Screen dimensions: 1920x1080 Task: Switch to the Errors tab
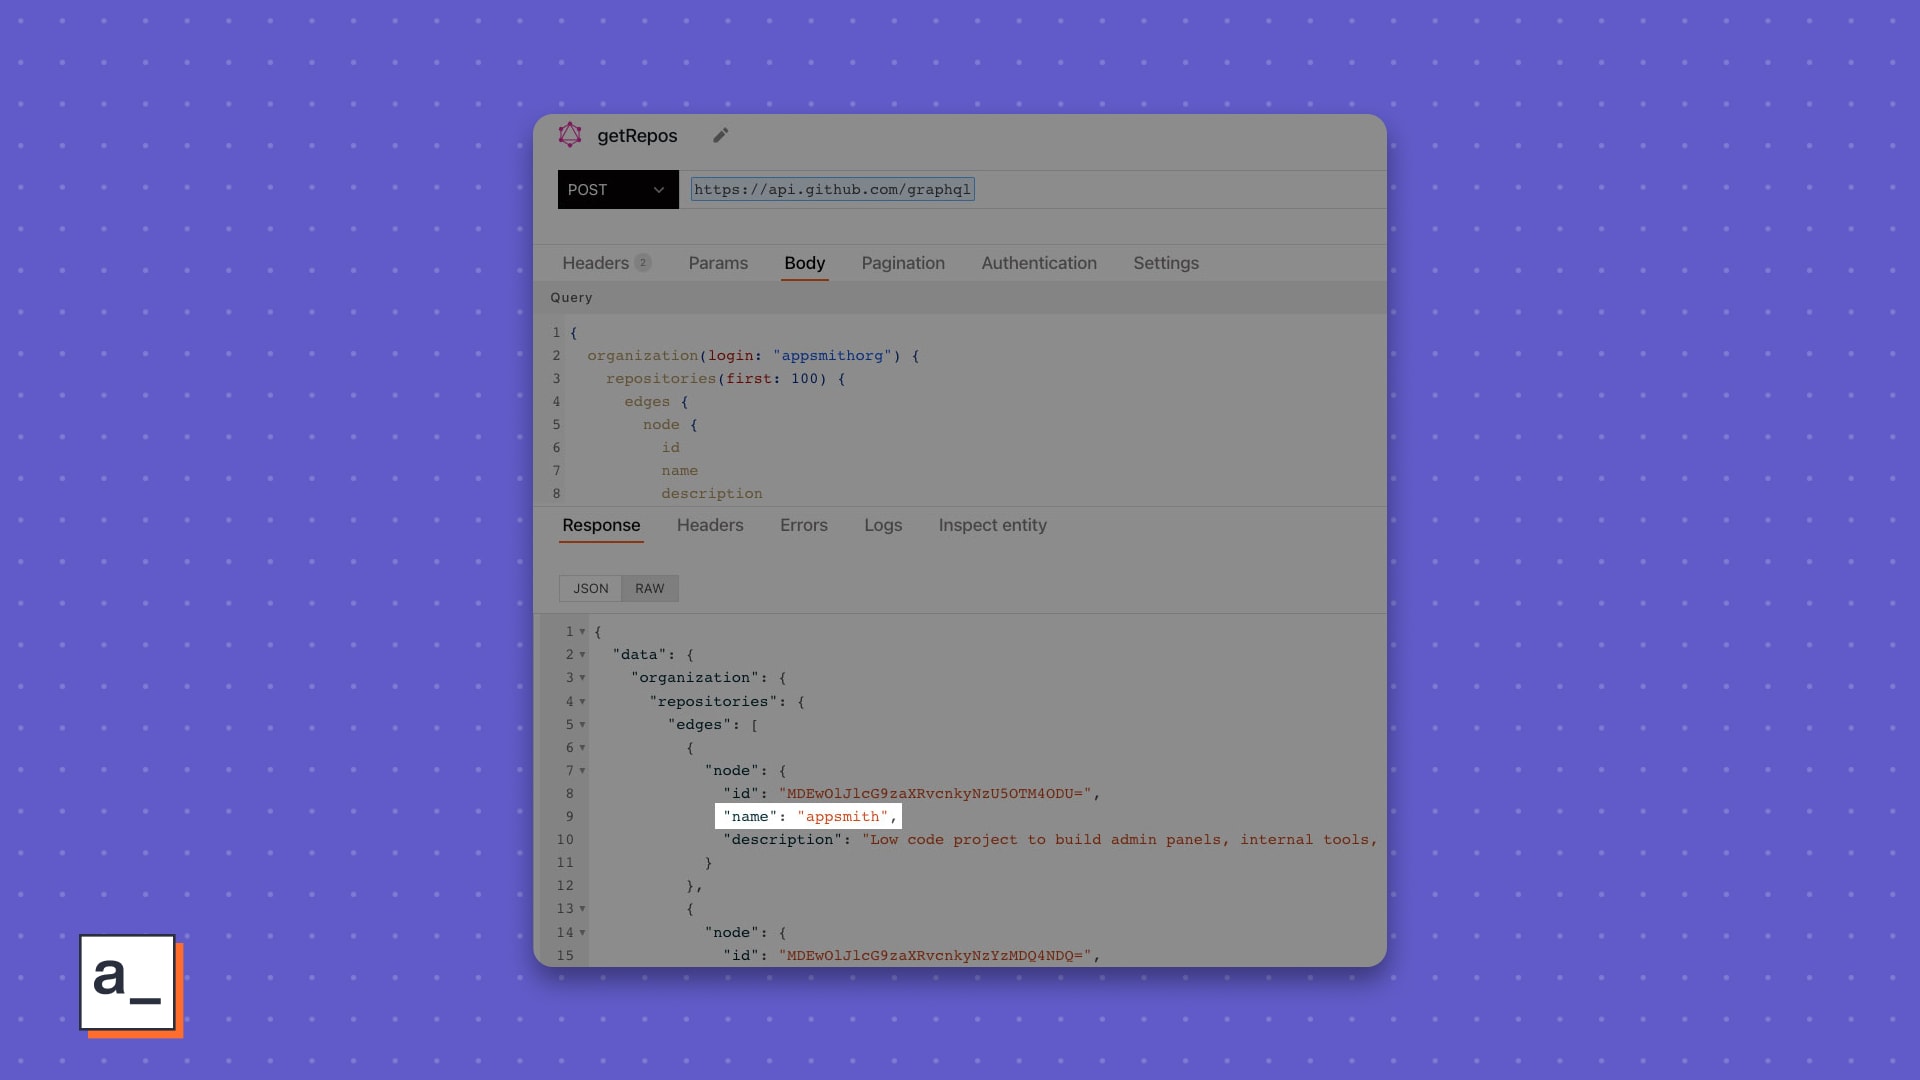pyautogui.click(x=804, y=525)
